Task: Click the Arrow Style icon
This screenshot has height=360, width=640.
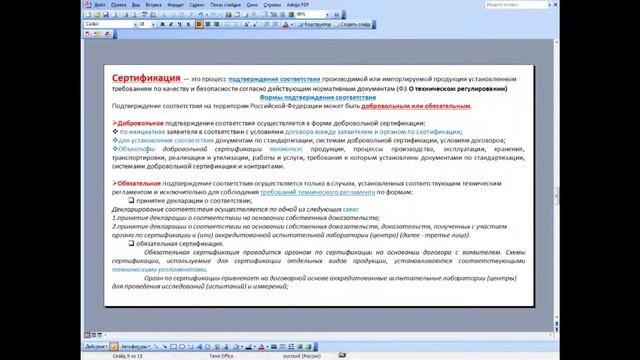Action: pos(291,347)
